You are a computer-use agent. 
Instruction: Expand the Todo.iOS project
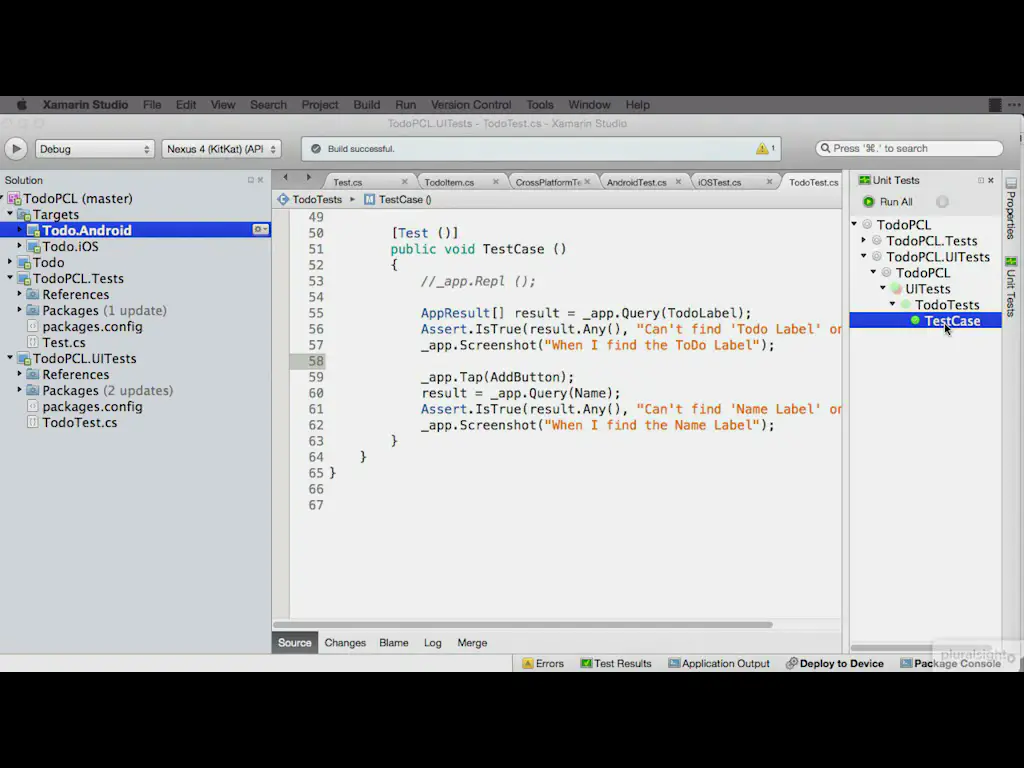point(20,246)
